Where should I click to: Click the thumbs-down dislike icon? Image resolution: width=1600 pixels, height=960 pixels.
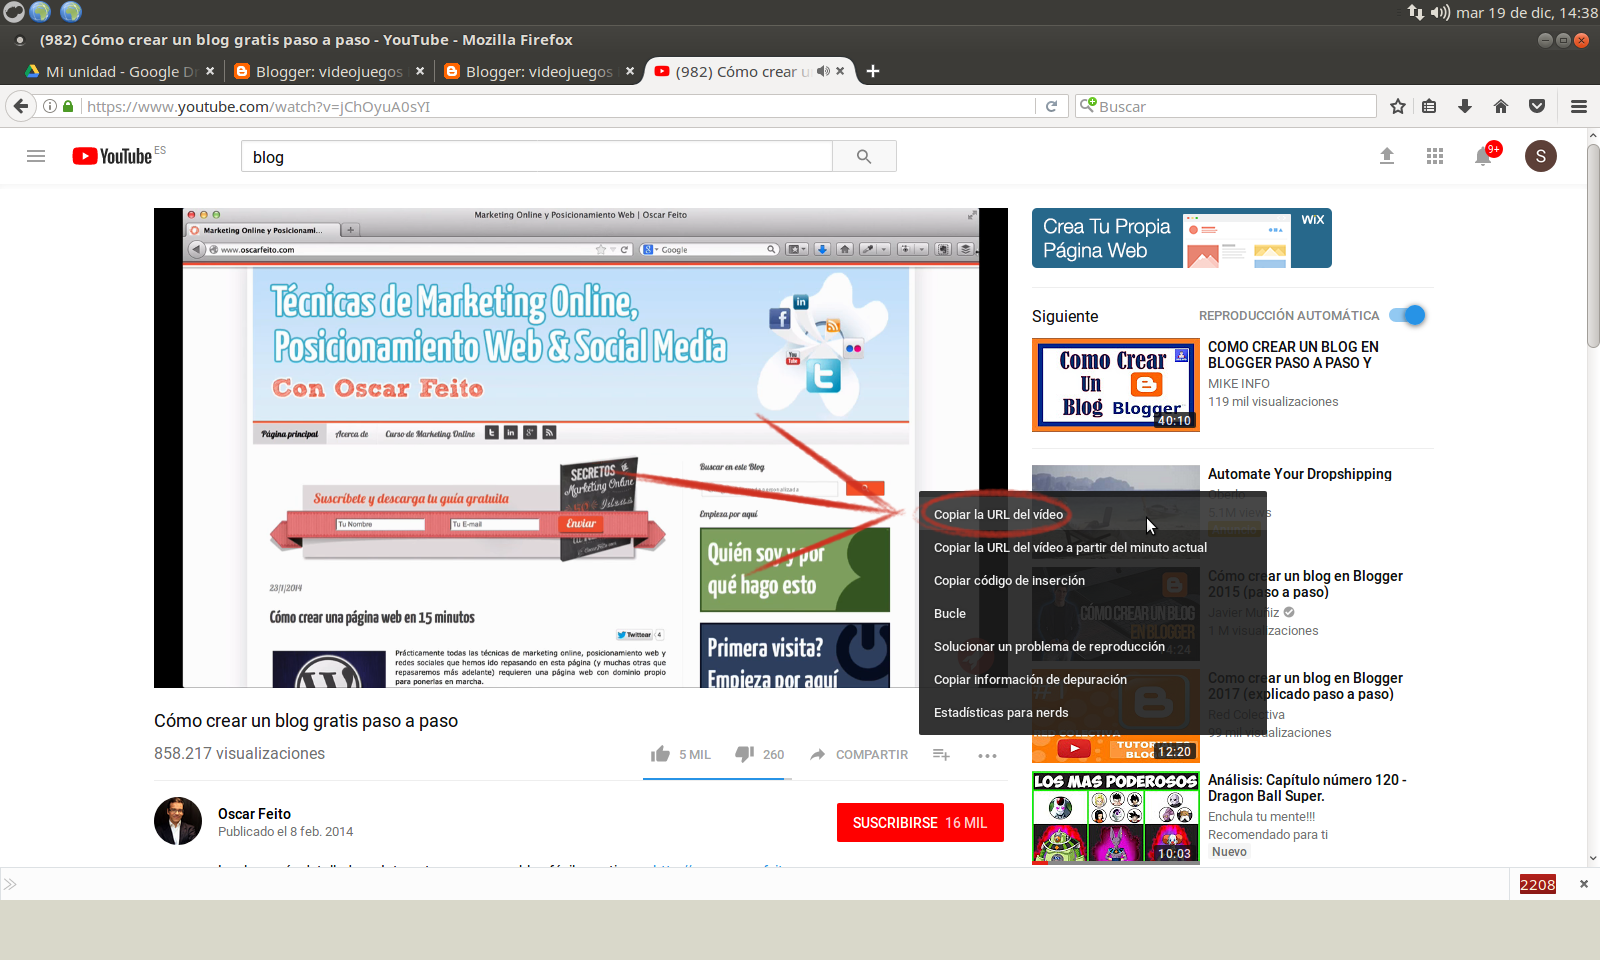pyautogui.click(x=745, y=754)
